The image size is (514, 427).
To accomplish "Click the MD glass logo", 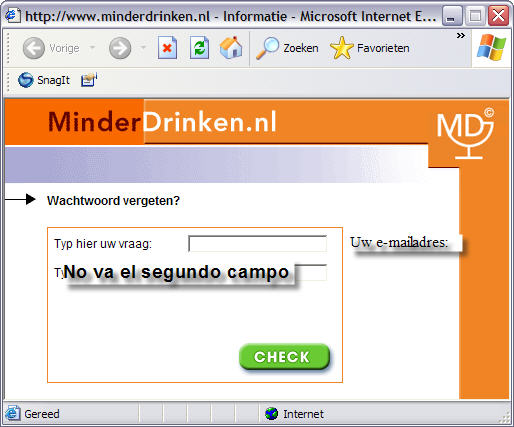I will click(x=466, y=133).
